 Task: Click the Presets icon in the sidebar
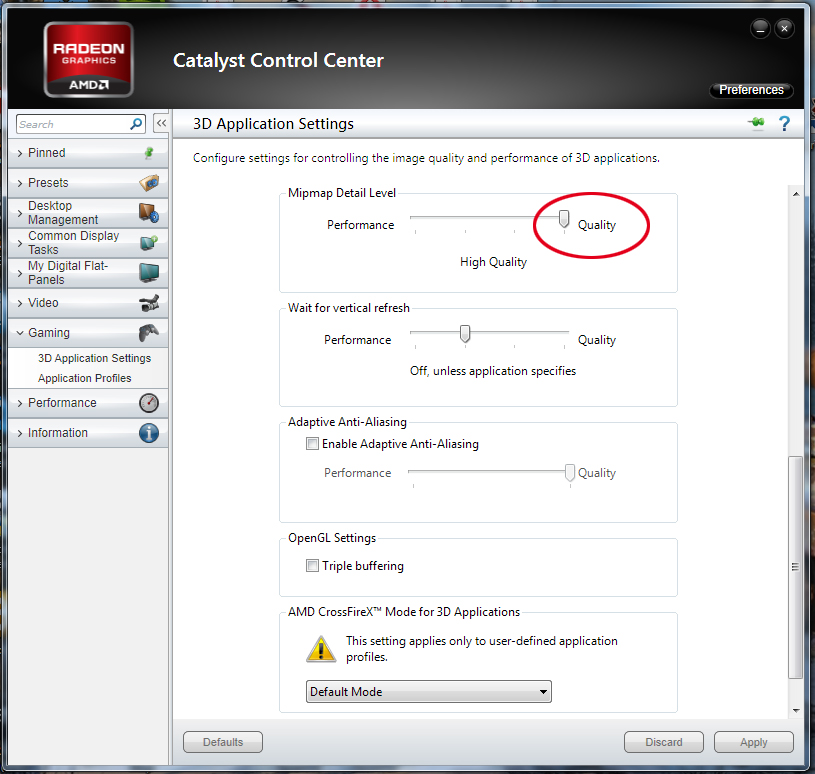(x=149, y=183)
